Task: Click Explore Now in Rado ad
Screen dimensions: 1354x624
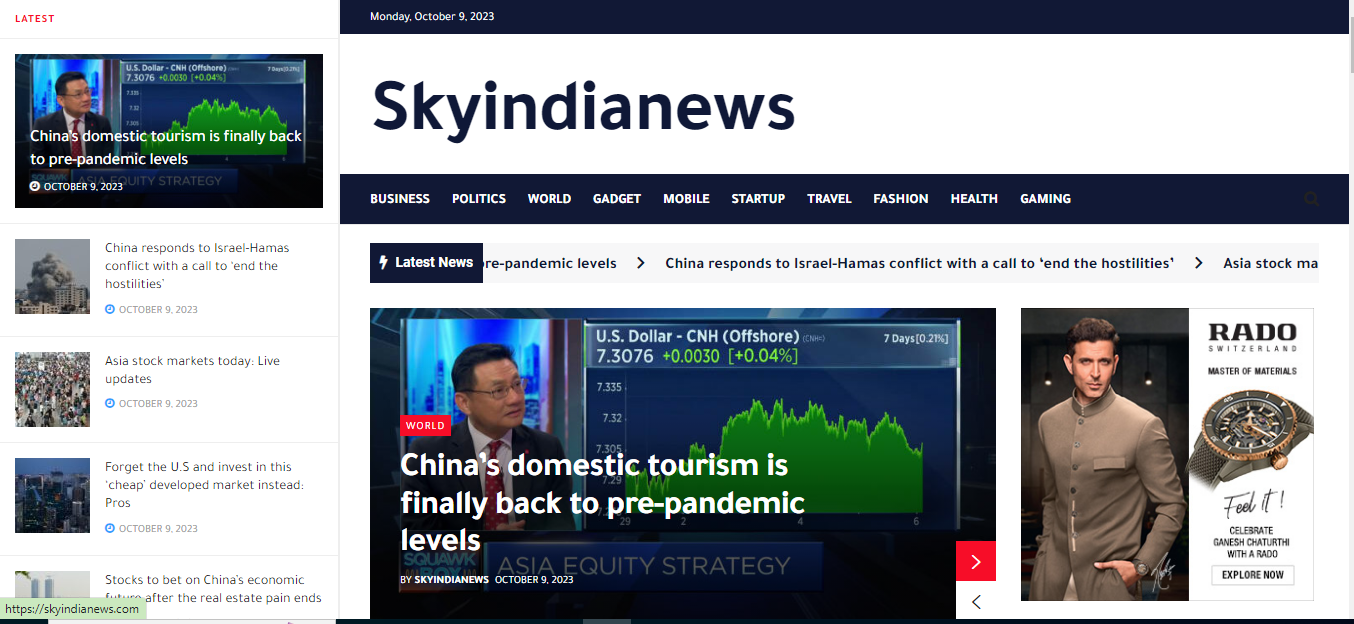Action: (x=1253, y=575)
